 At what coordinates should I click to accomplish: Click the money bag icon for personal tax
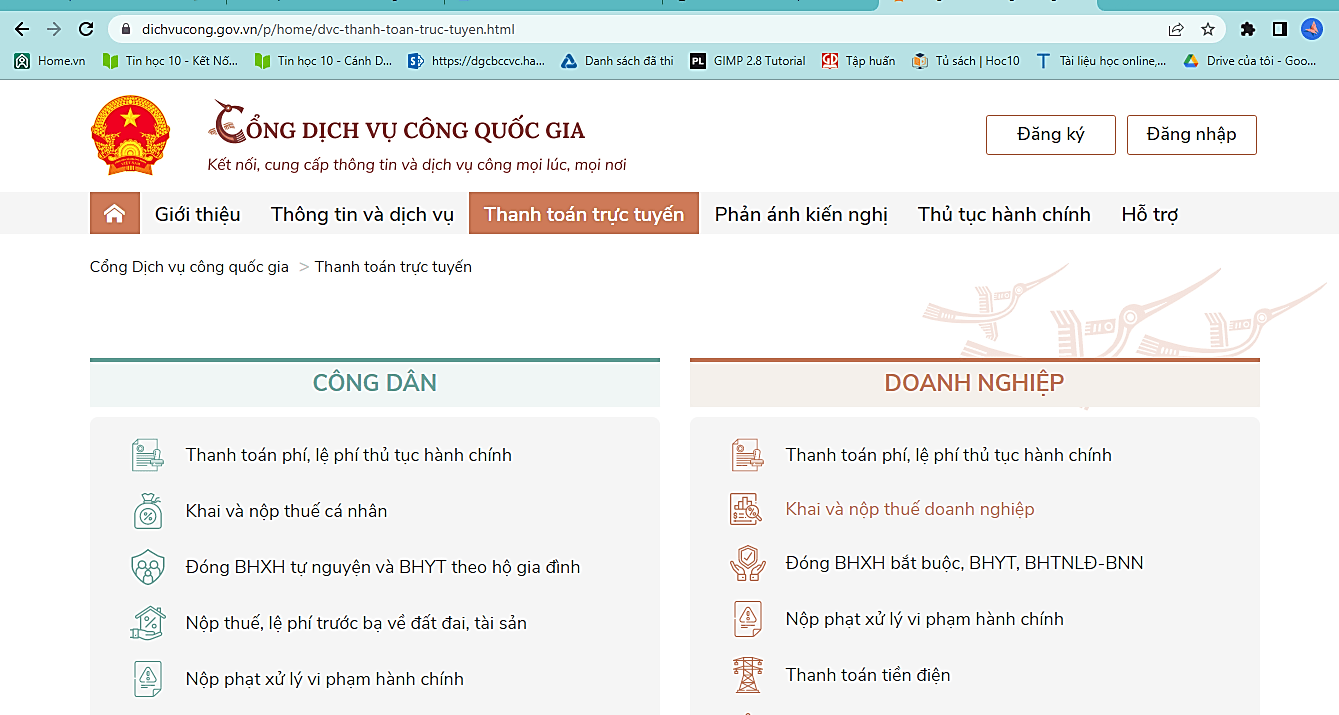(x=147, y=511)
